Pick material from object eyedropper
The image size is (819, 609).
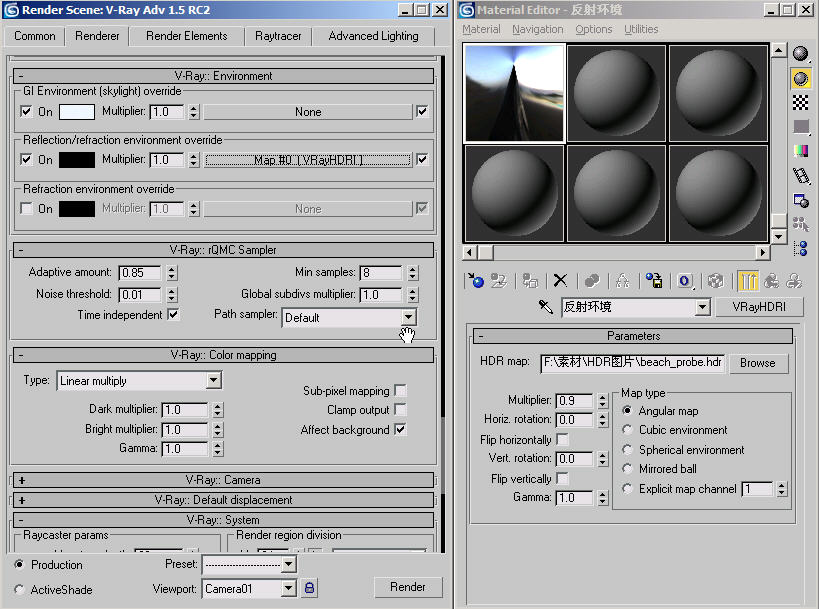point(545,307)
